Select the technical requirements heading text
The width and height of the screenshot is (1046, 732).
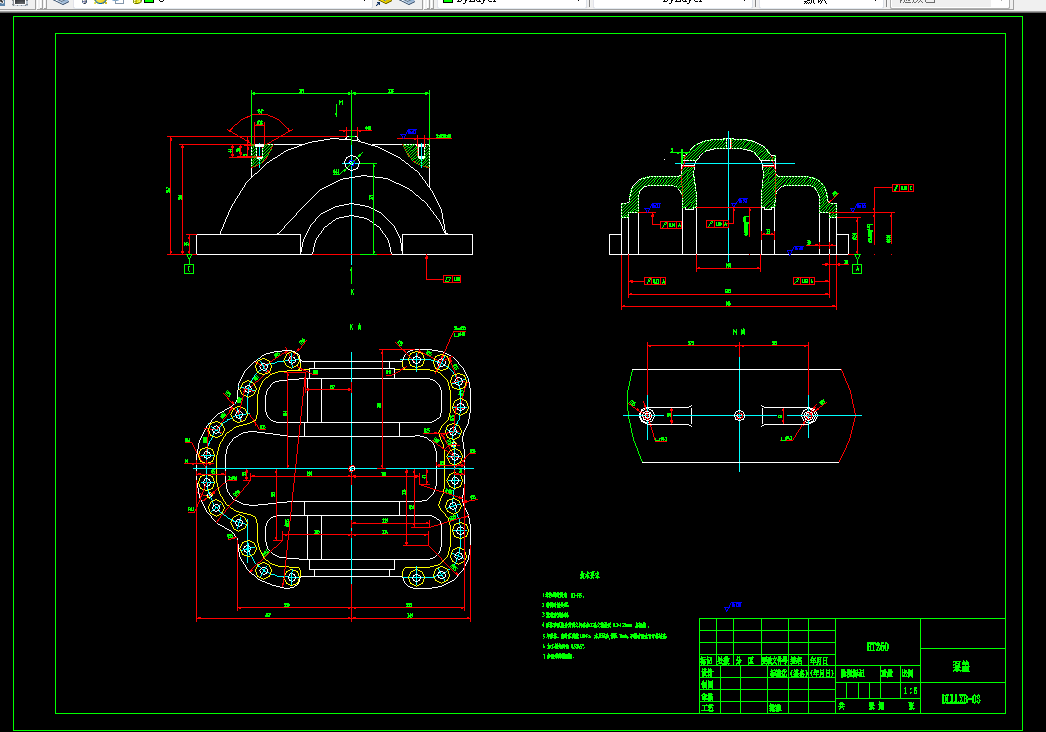click(589, 575)
